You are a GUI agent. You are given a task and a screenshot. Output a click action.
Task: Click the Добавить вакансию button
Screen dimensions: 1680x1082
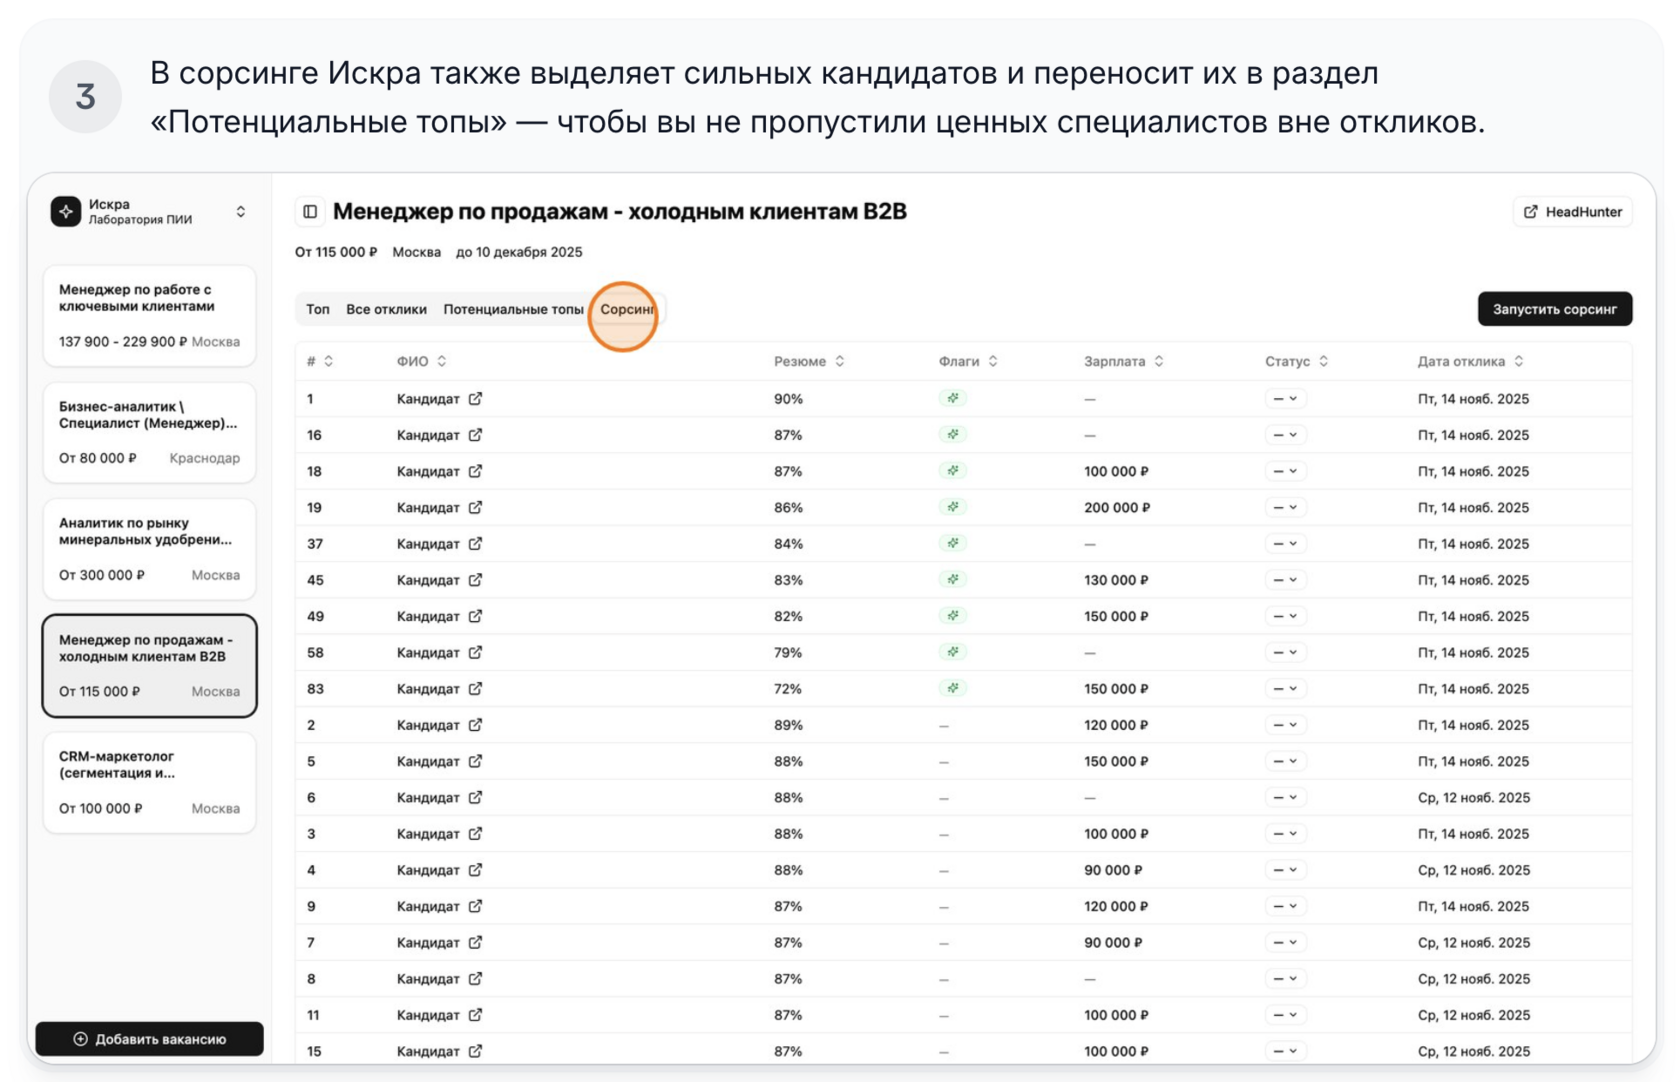[x=150, y=1039]
